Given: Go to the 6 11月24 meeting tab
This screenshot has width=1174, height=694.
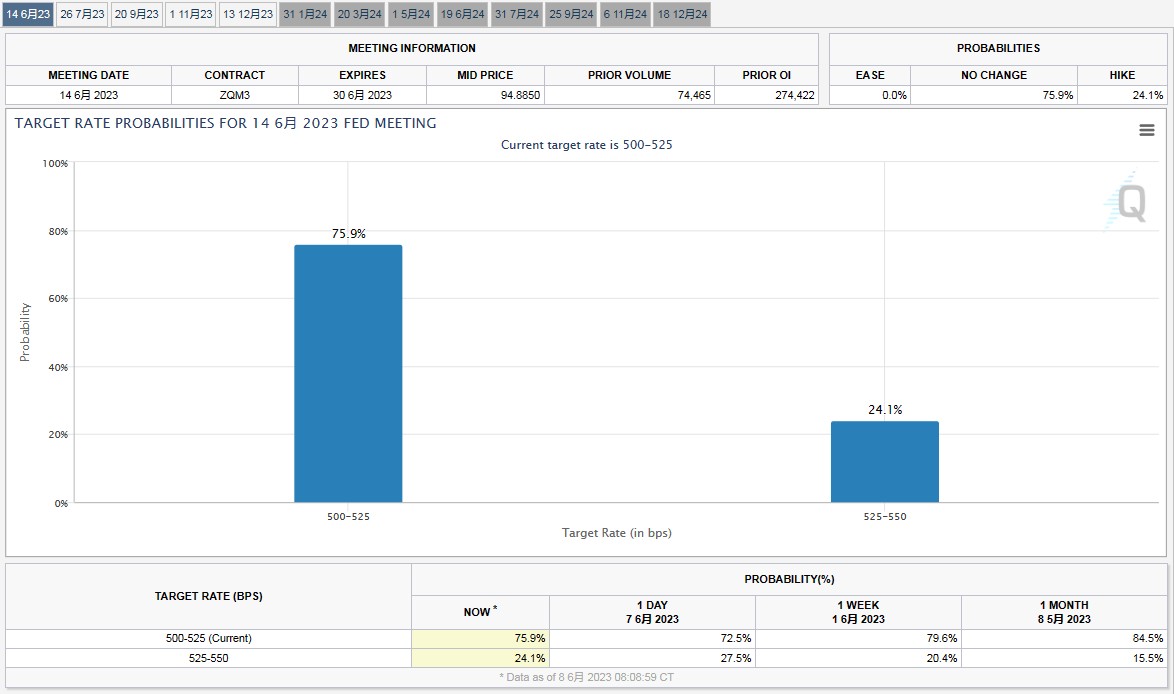Looking at the screenshot, I should point(626,14).
